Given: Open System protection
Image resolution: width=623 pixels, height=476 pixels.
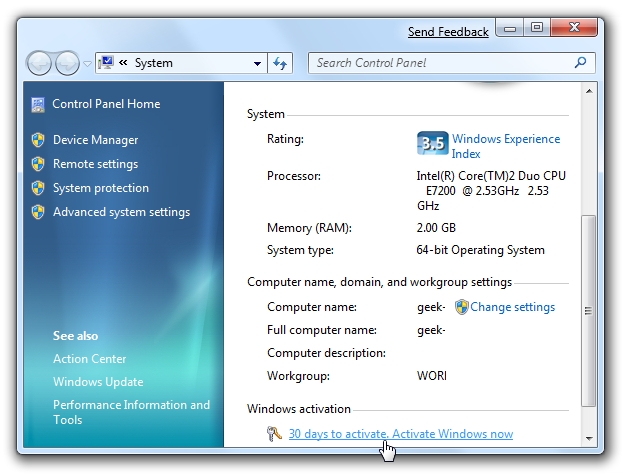Looking at the screenshot, I should 101,188.
